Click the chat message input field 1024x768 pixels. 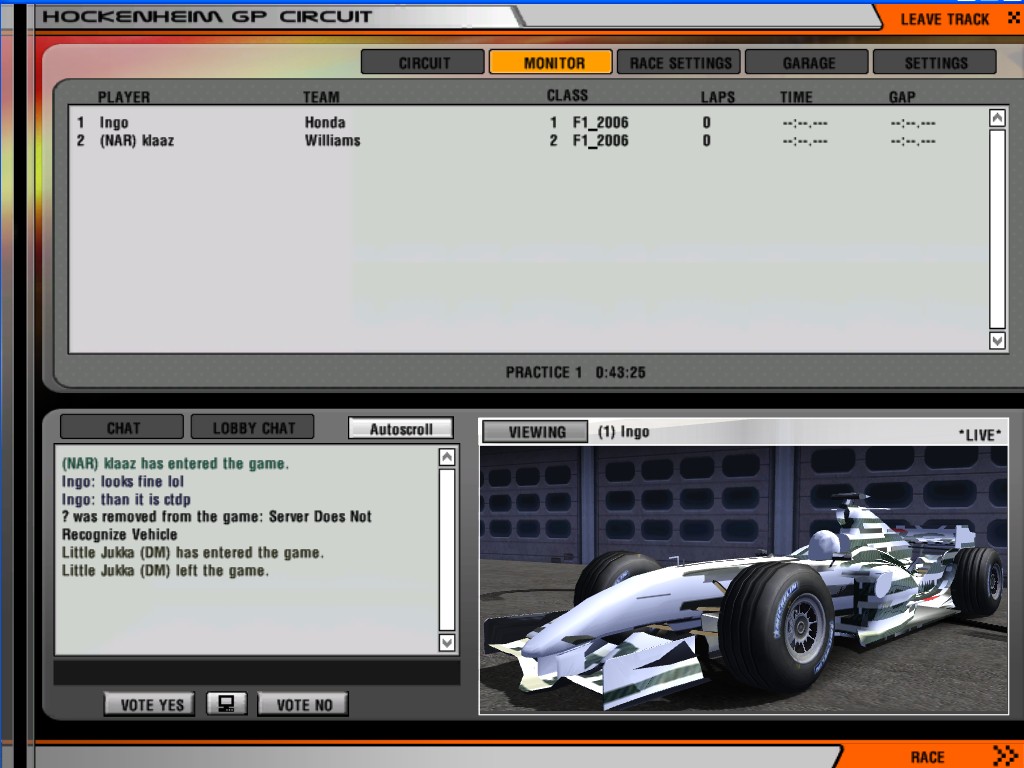pos(256,672)
